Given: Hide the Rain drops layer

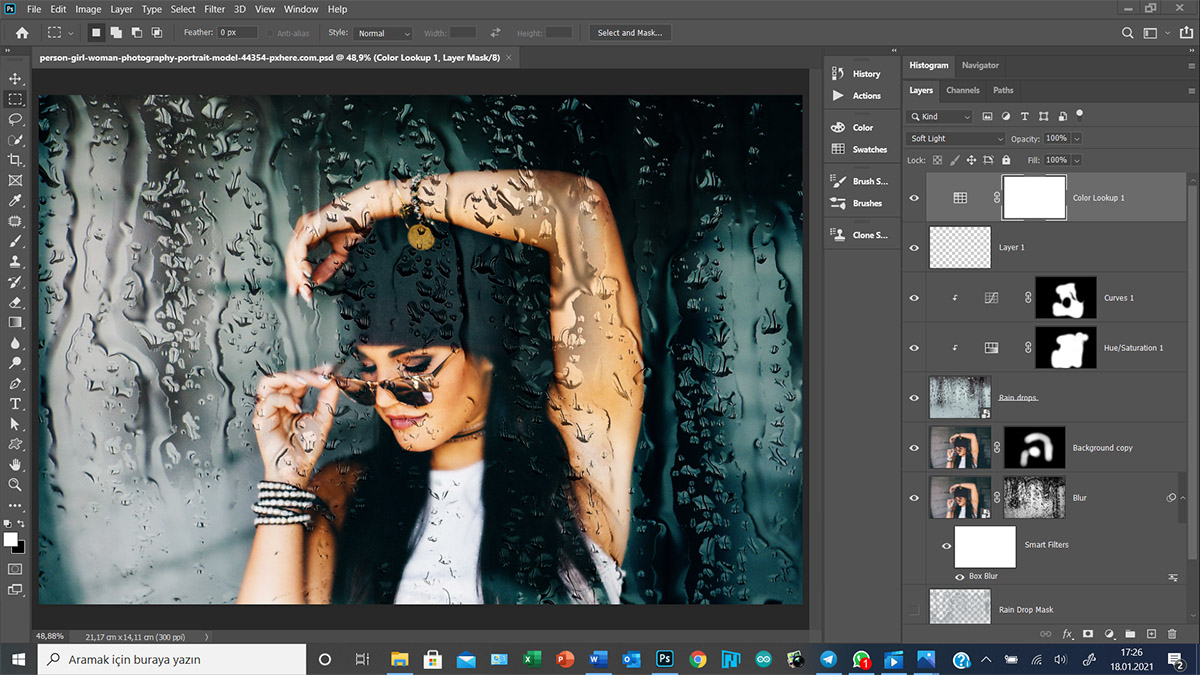Looking at the screenshot, I should coord(914,398).
